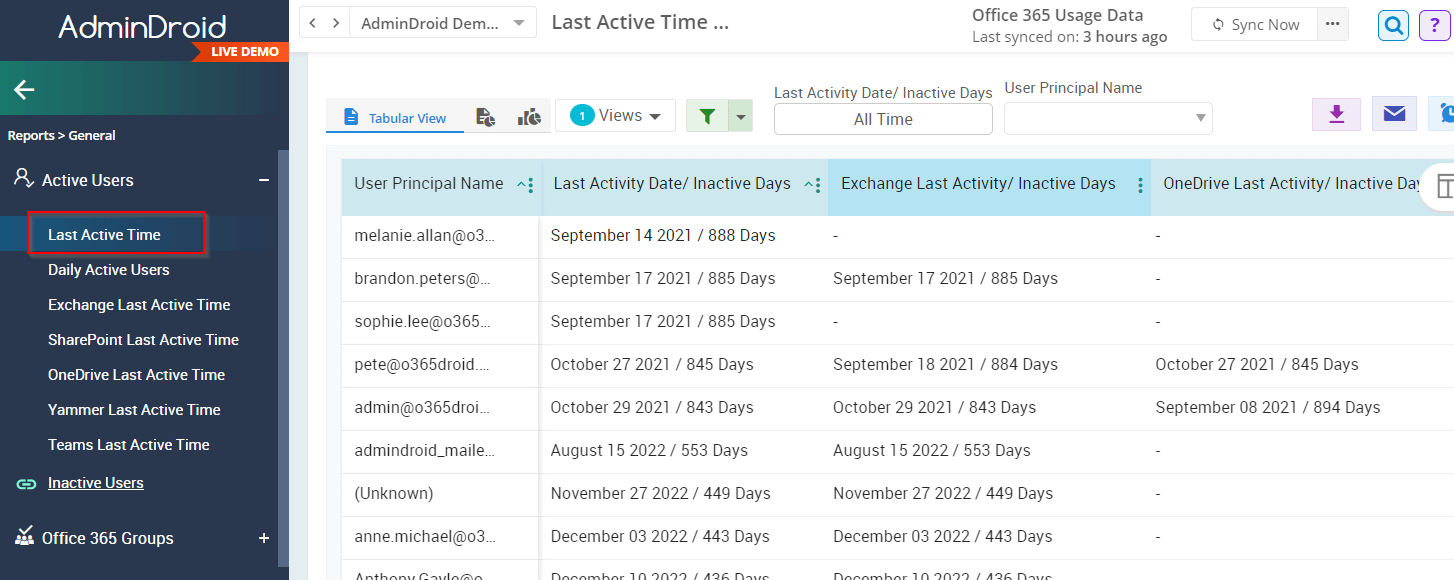
Task: Click the green filter funnel icon
Action: (x=707, y=116)
